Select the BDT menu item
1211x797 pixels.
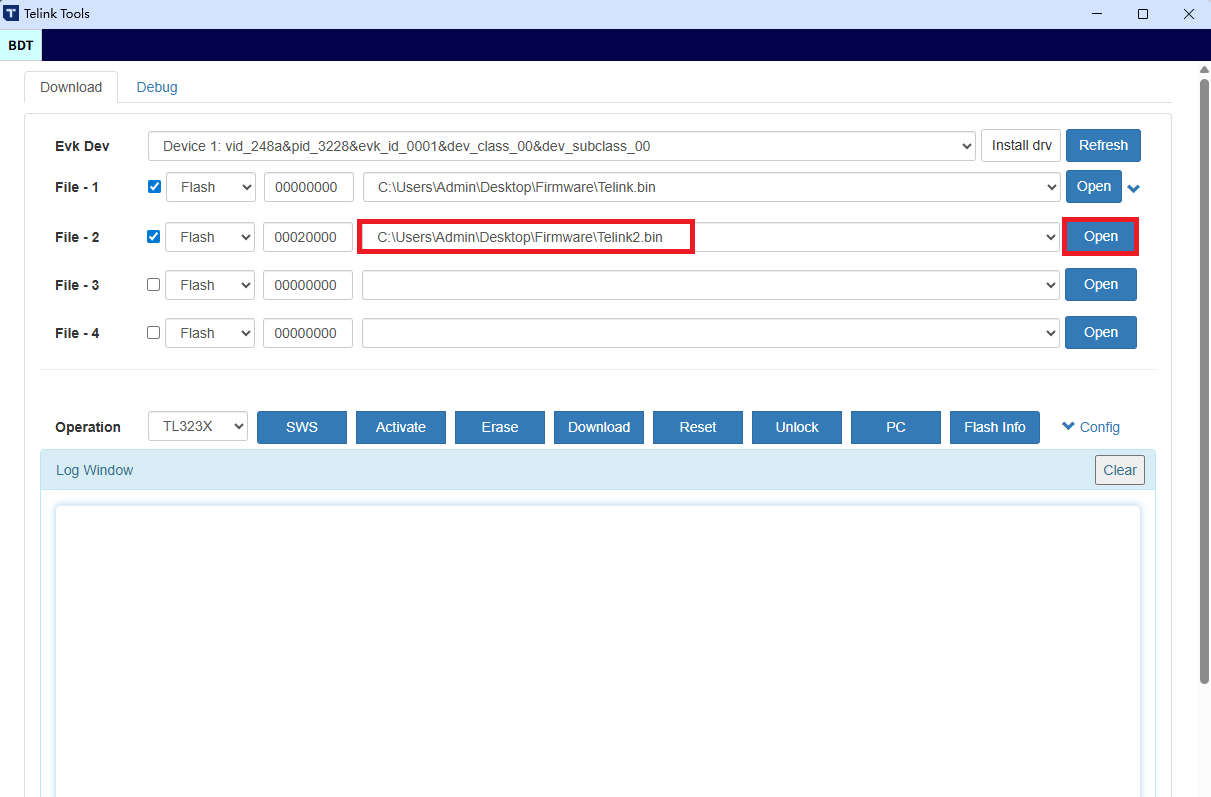(20, 45)
